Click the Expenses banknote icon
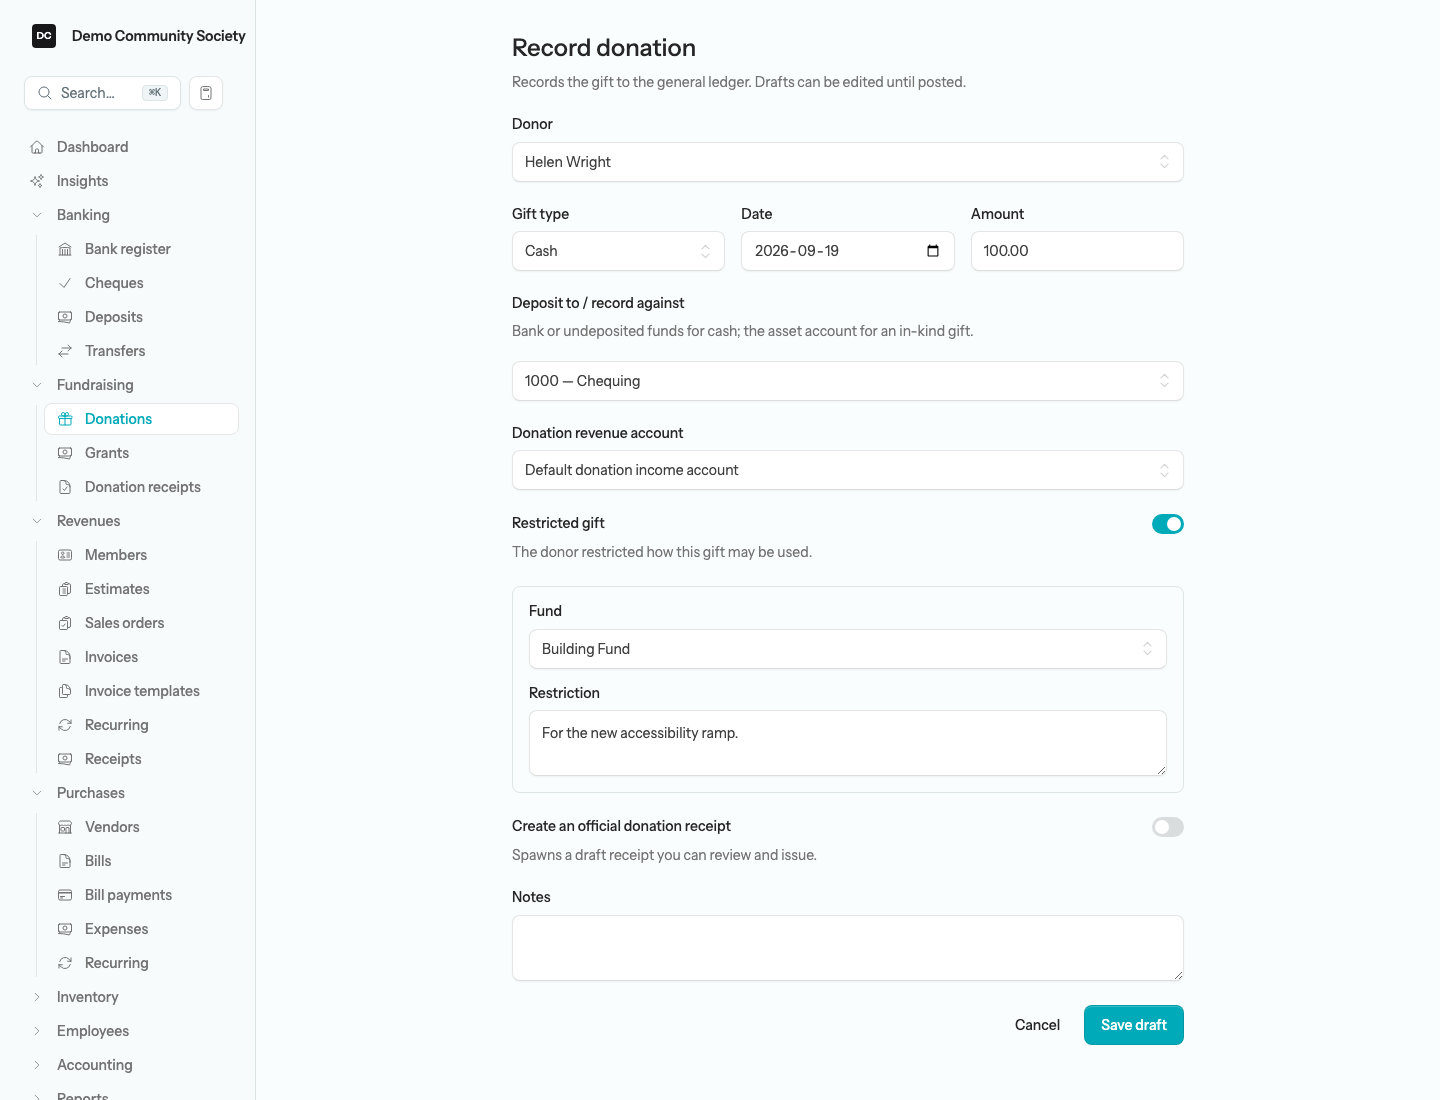1440x1100 pixels. pyautogui.click(x=65, y=929)
